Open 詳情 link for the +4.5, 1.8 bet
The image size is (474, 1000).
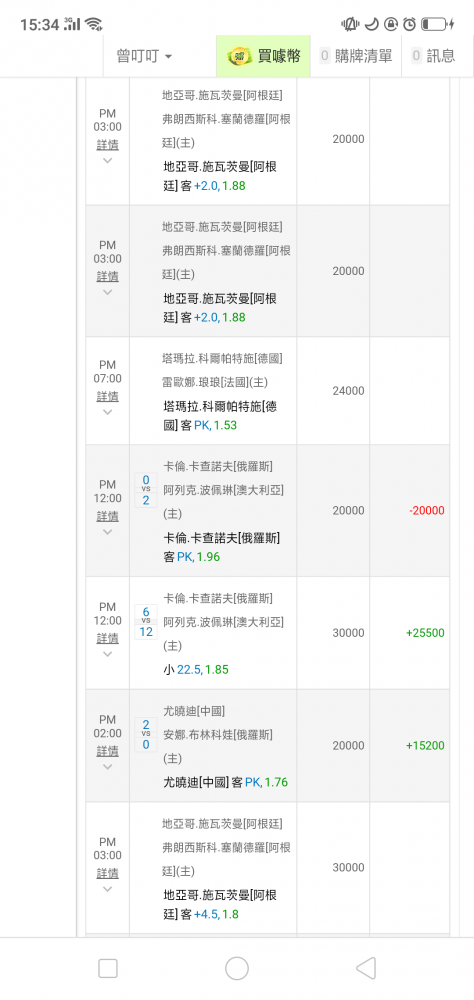pyautogui.click(x=107, y=873)
